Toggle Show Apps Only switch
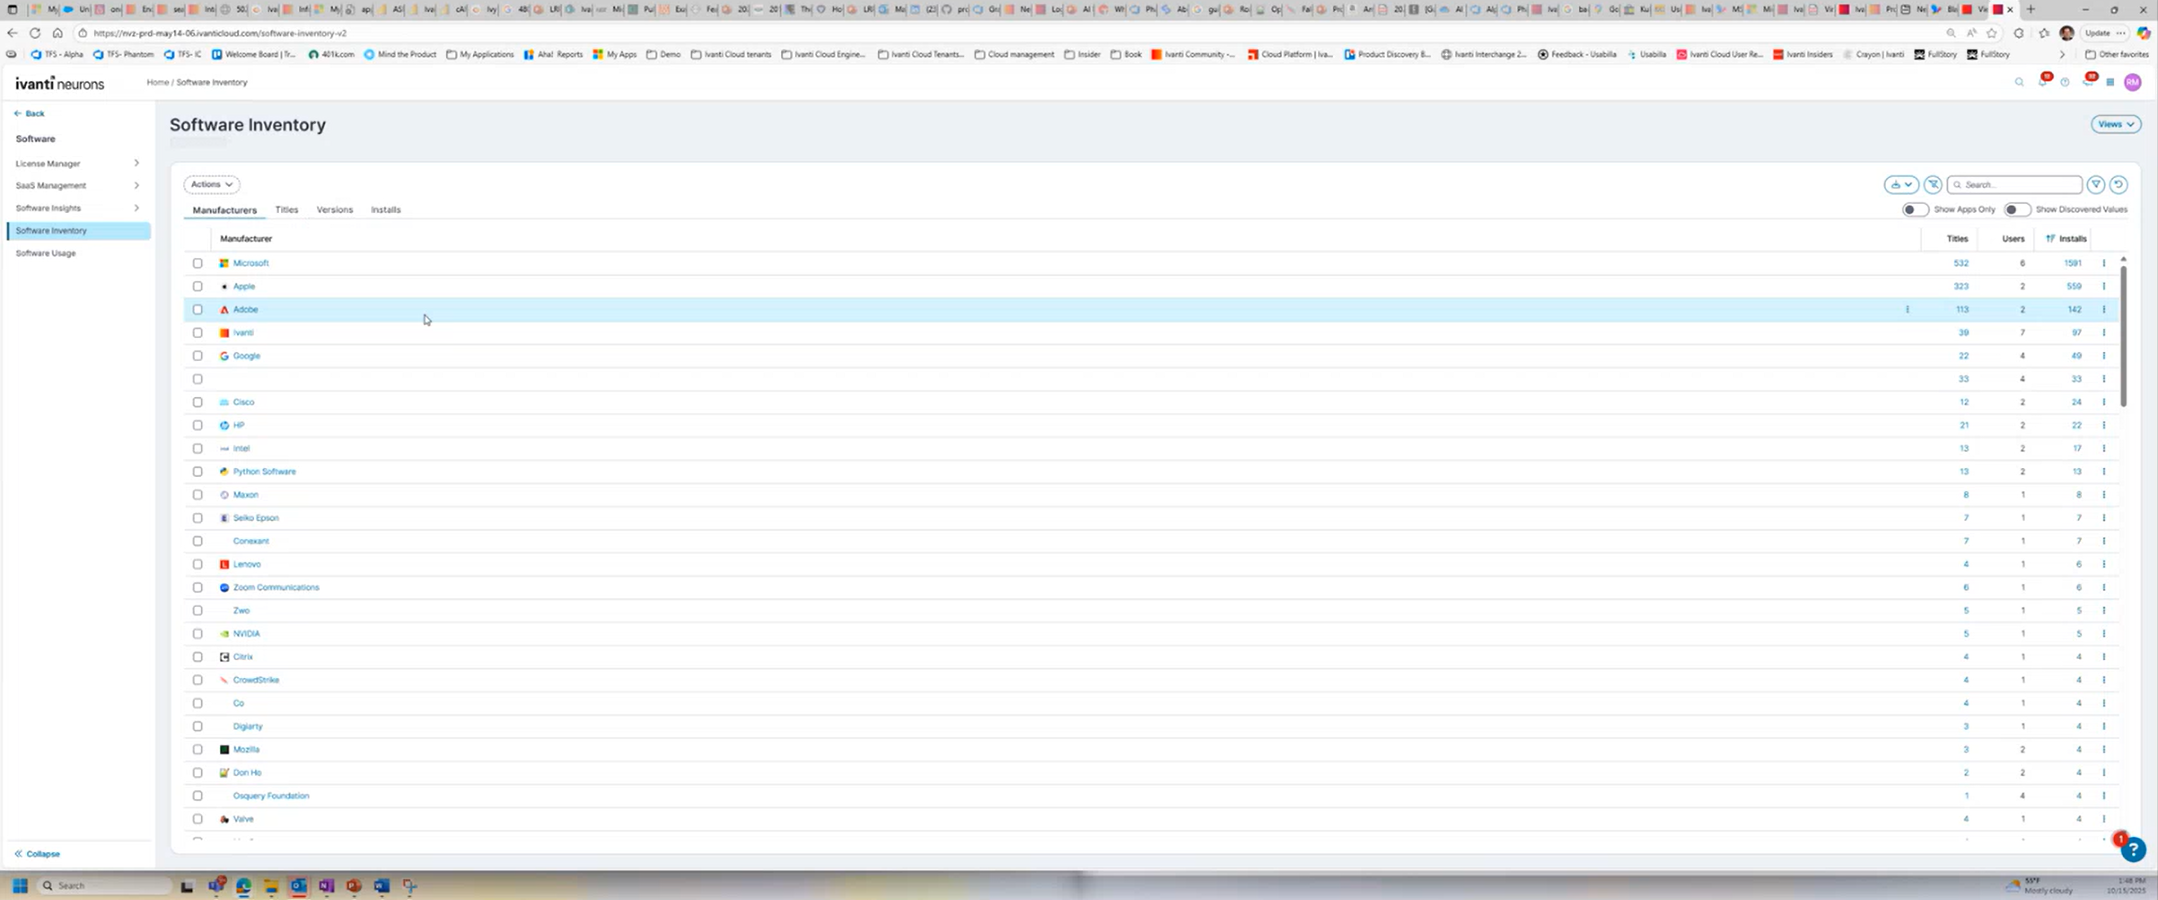Viewport: 2158px width, 900px height. (1914, 209)
